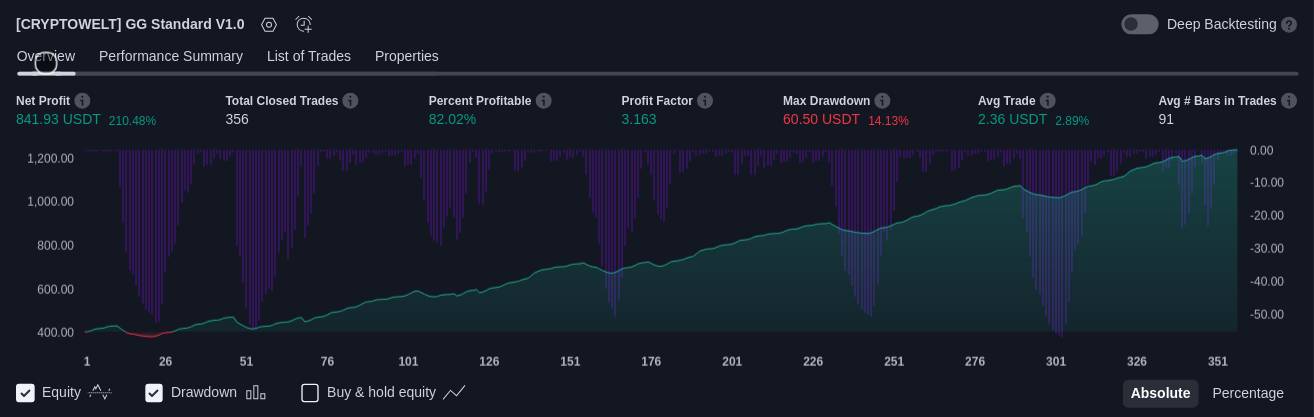Image resolution: width=1314 pixels, height=417 pixels.
Task: Click Deep Backtesting help question icon
Action: click(1289, 25)
